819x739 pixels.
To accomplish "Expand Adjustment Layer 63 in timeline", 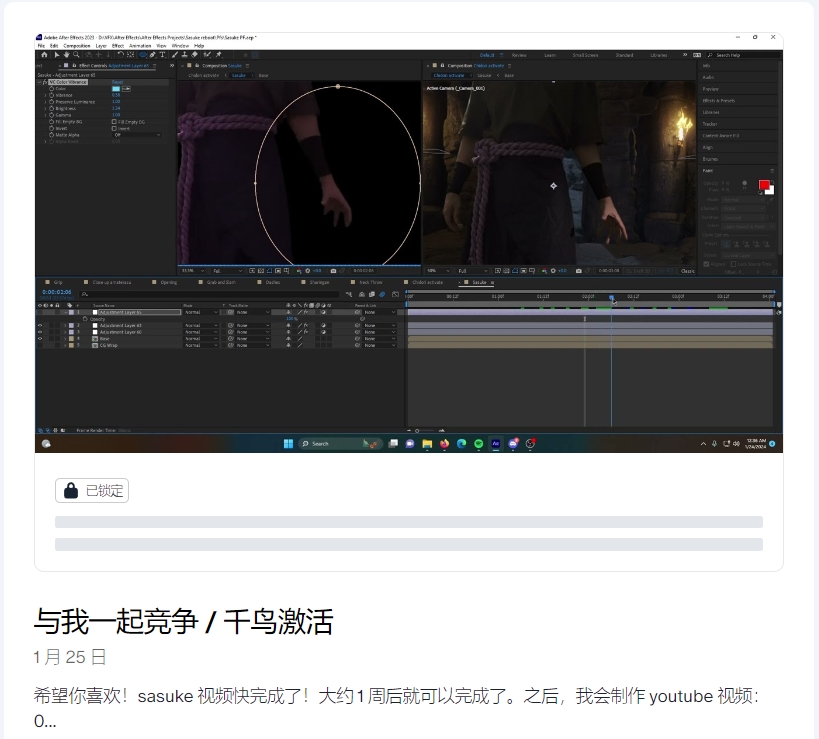I will (65, 325).
